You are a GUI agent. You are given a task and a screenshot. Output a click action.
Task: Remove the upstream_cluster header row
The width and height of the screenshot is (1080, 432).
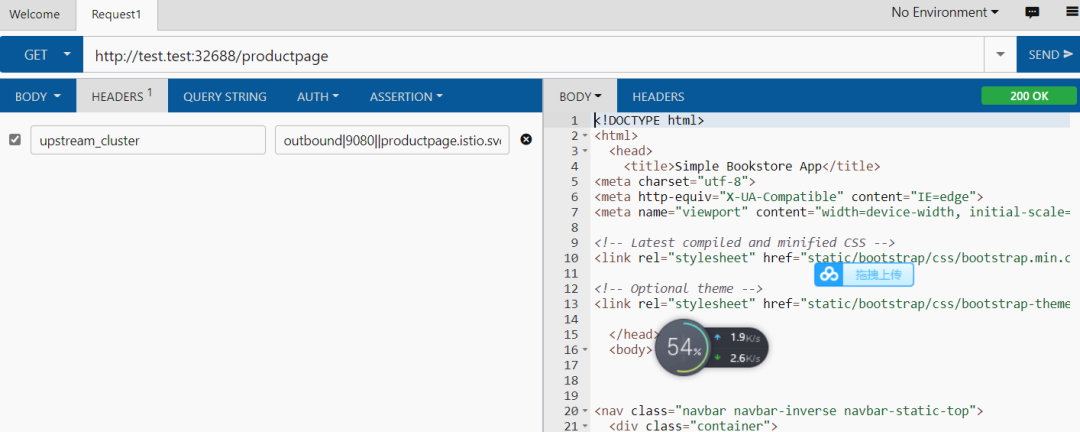point(526,140)
